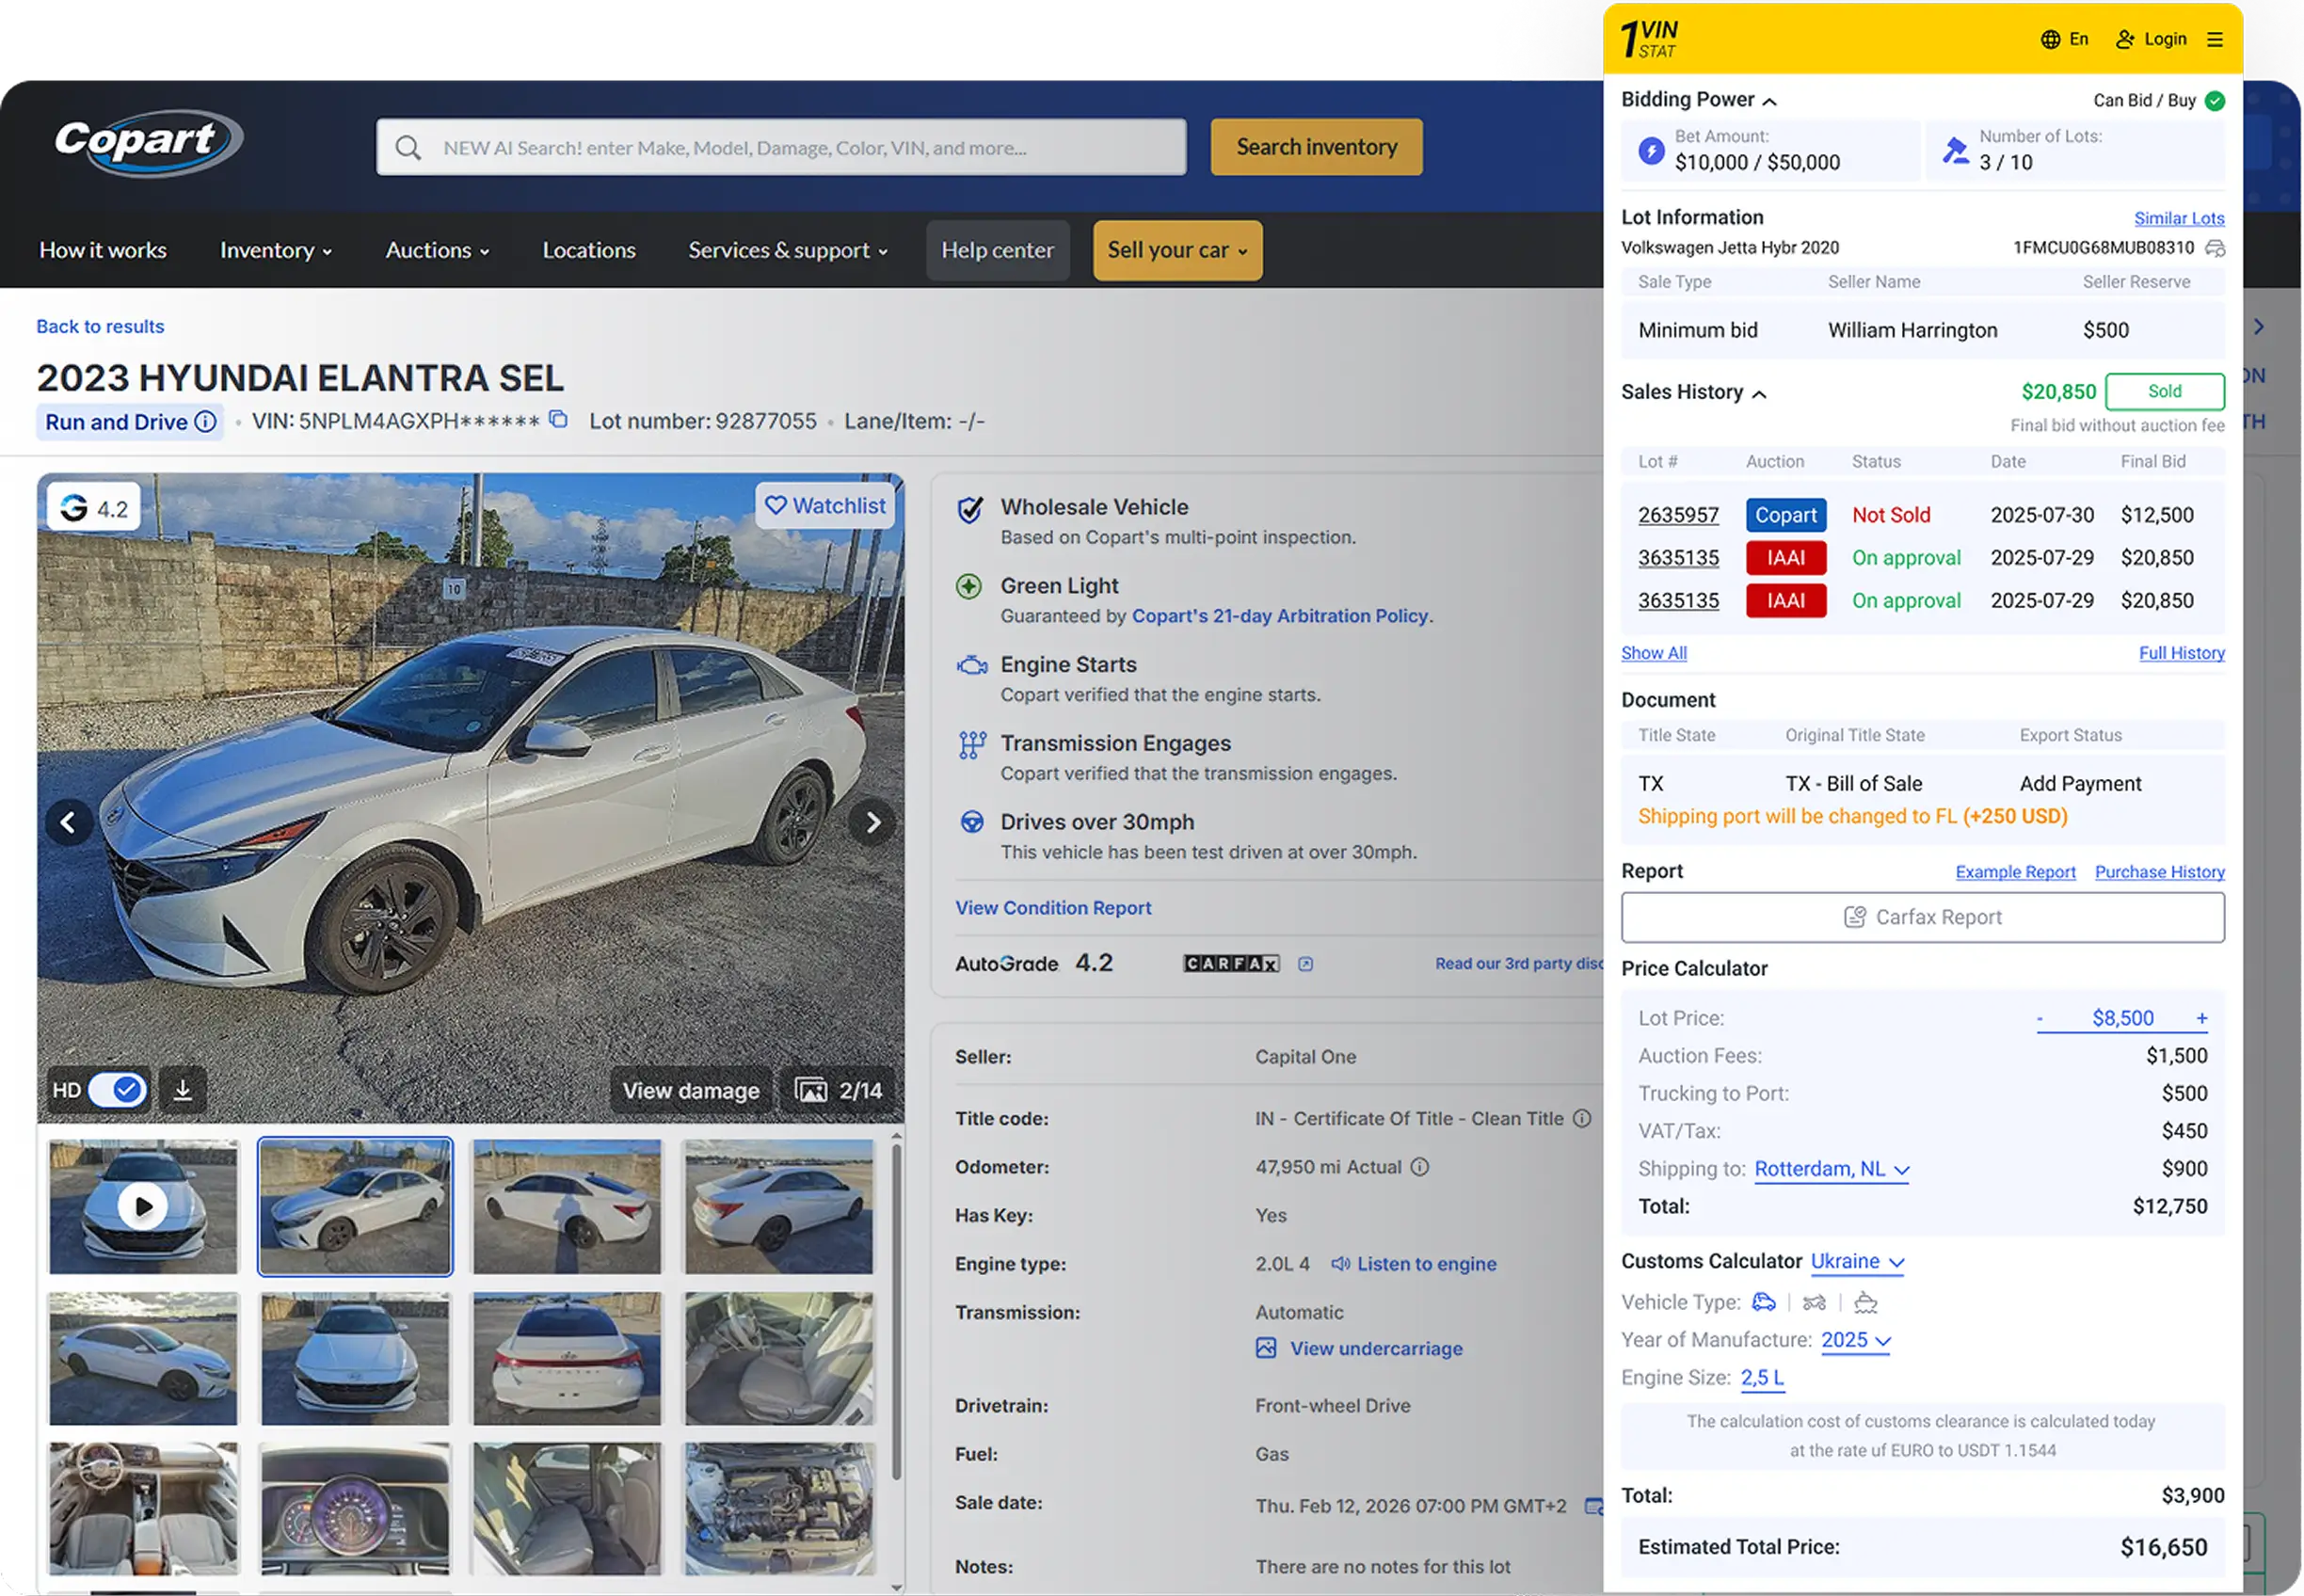Add the vehicle to Watchlist
Viewport: 2304px width, 1596px height.
click(825, 506)
